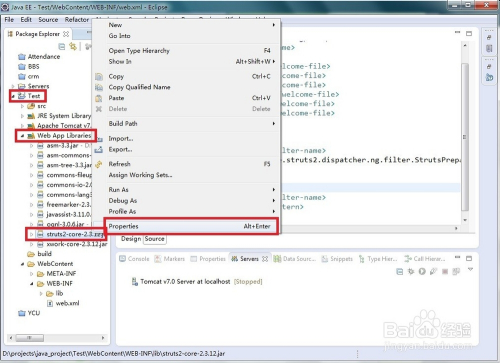Open the File menu
This screenshot has width=500, height=363.
(9, 20)
